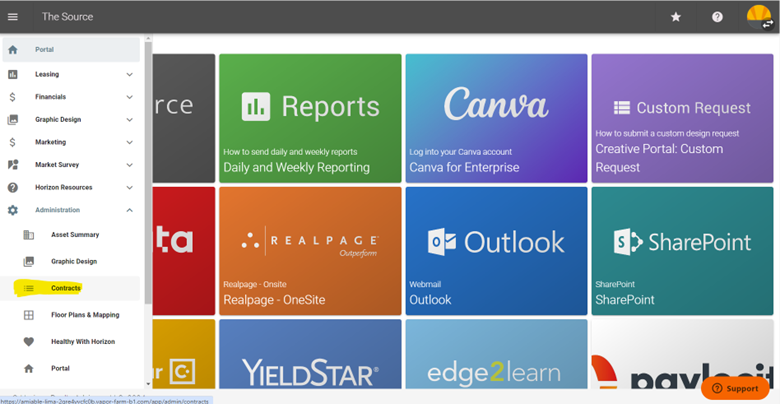The width and height of the screenshot is (780, 404).
Task: Click the Marketing menu label
Action: click(x=50, y=142)
